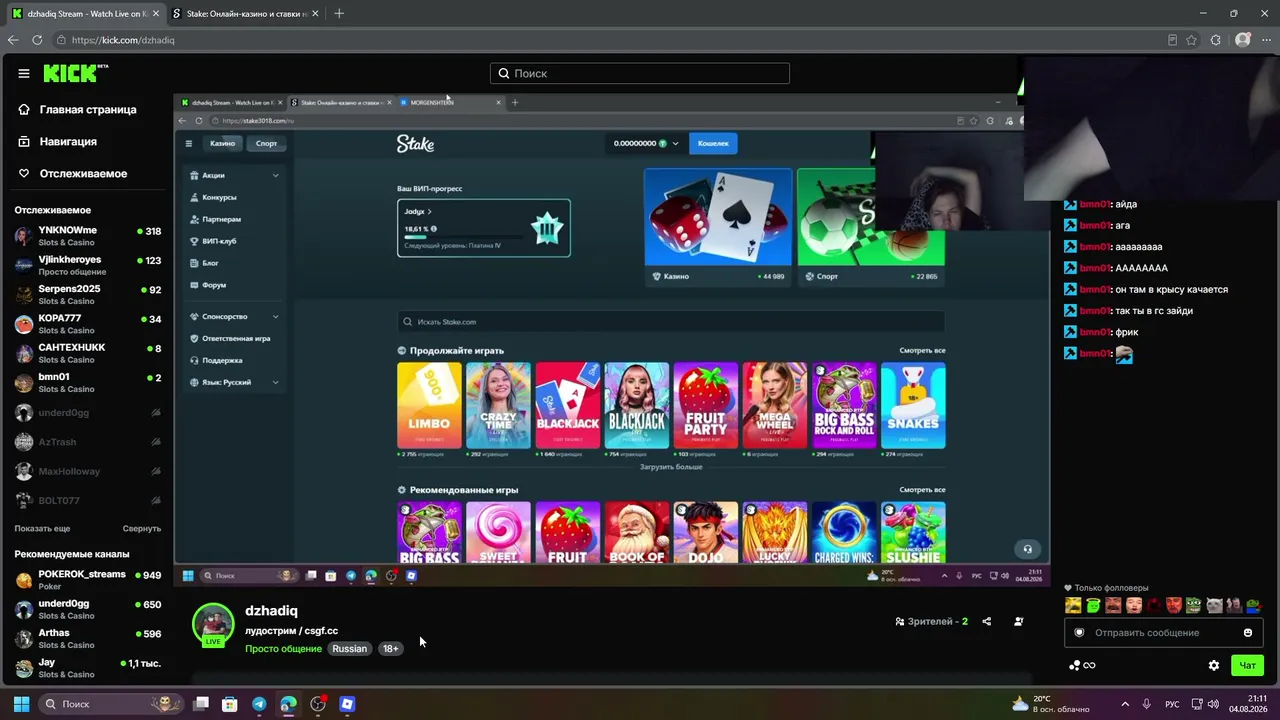This screenshot has width=1280, height=720.
Task: Open Навигация in Kick sidebar
Action: (68, 141)
